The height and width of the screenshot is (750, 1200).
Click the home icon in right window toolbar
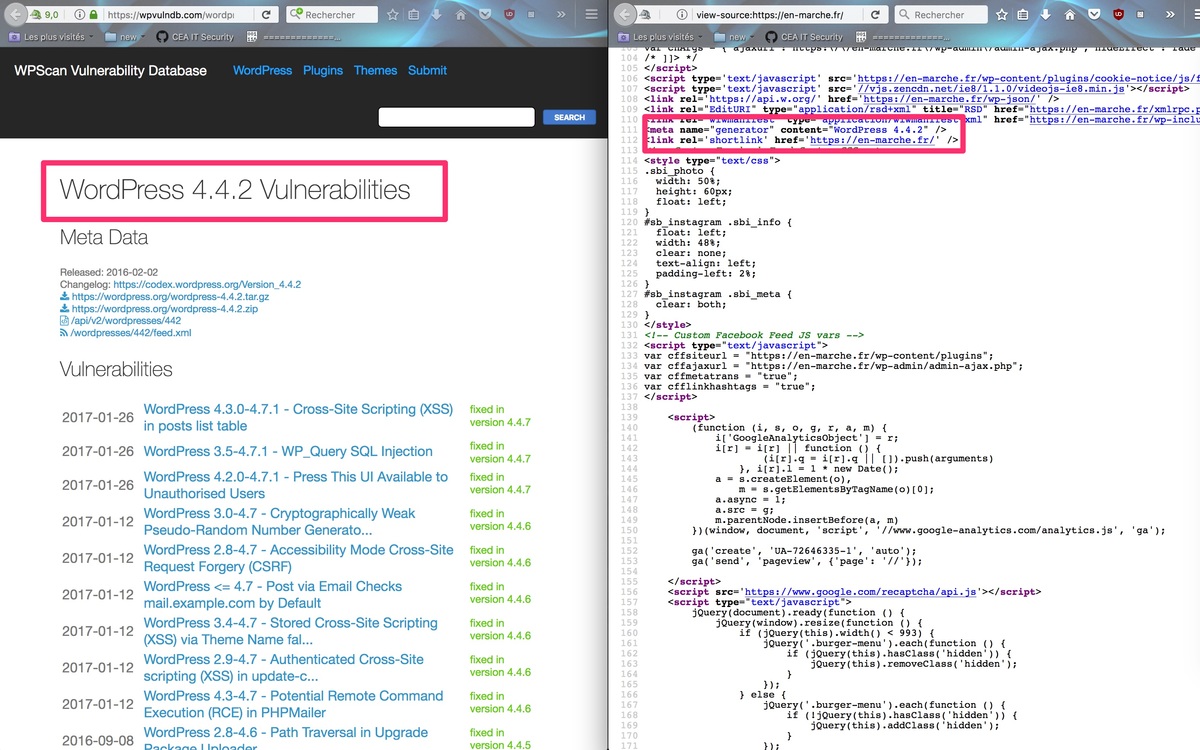coord(1069,16)
